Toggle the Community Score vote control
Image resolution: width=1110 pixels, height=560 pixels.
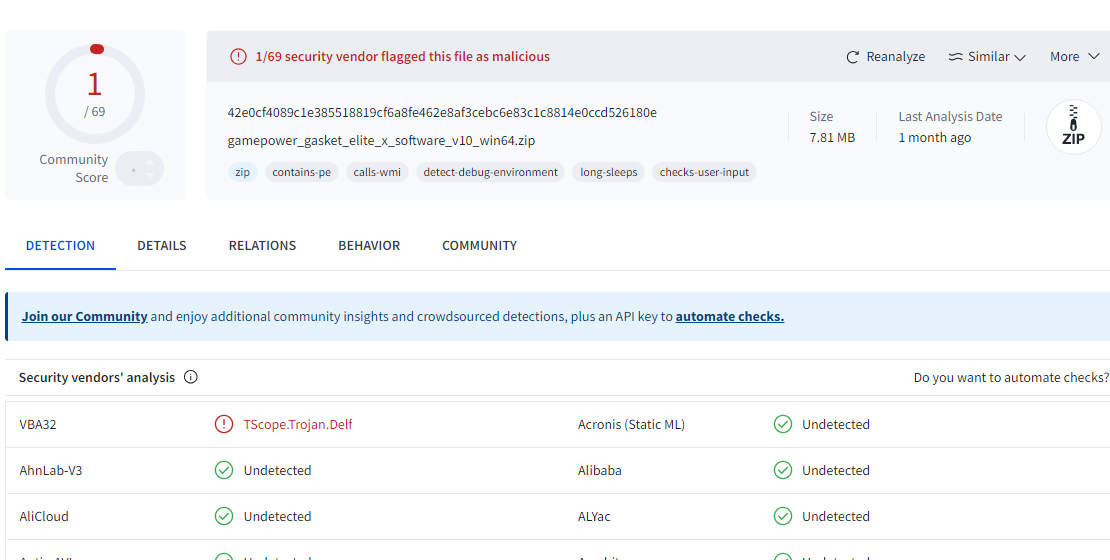click(x=139, y=169)
